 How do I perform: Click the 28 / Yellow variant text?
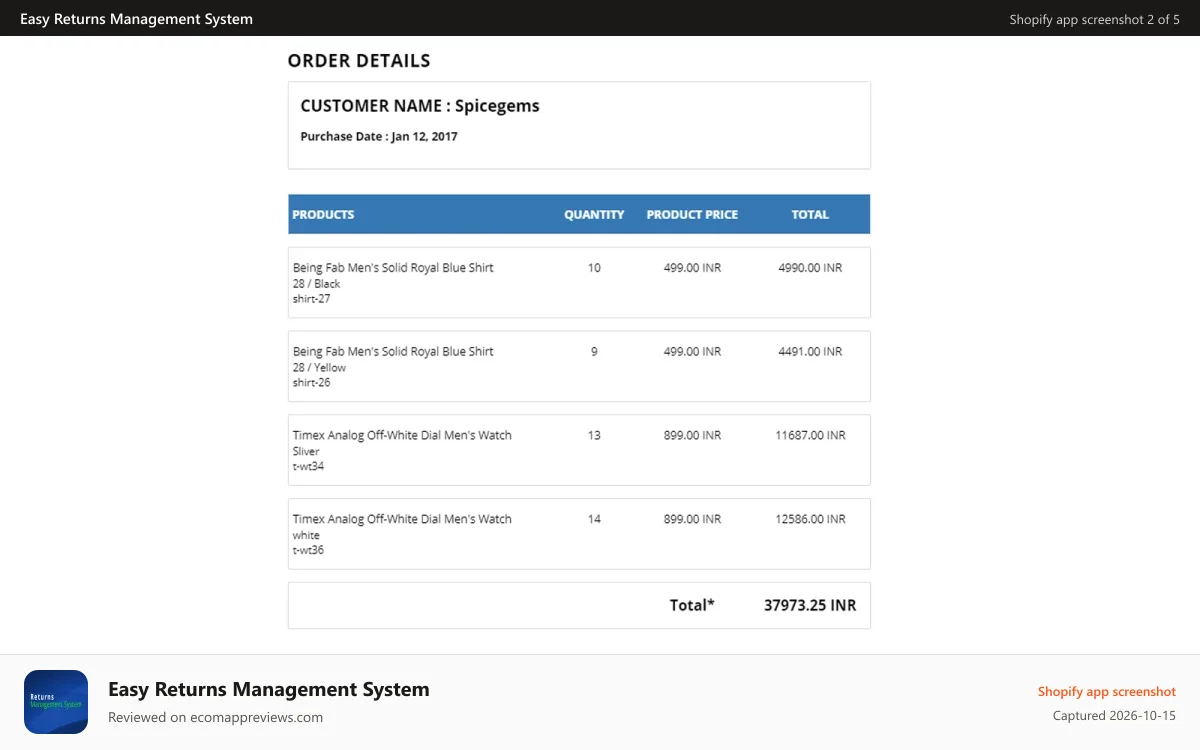coord(319,368)
